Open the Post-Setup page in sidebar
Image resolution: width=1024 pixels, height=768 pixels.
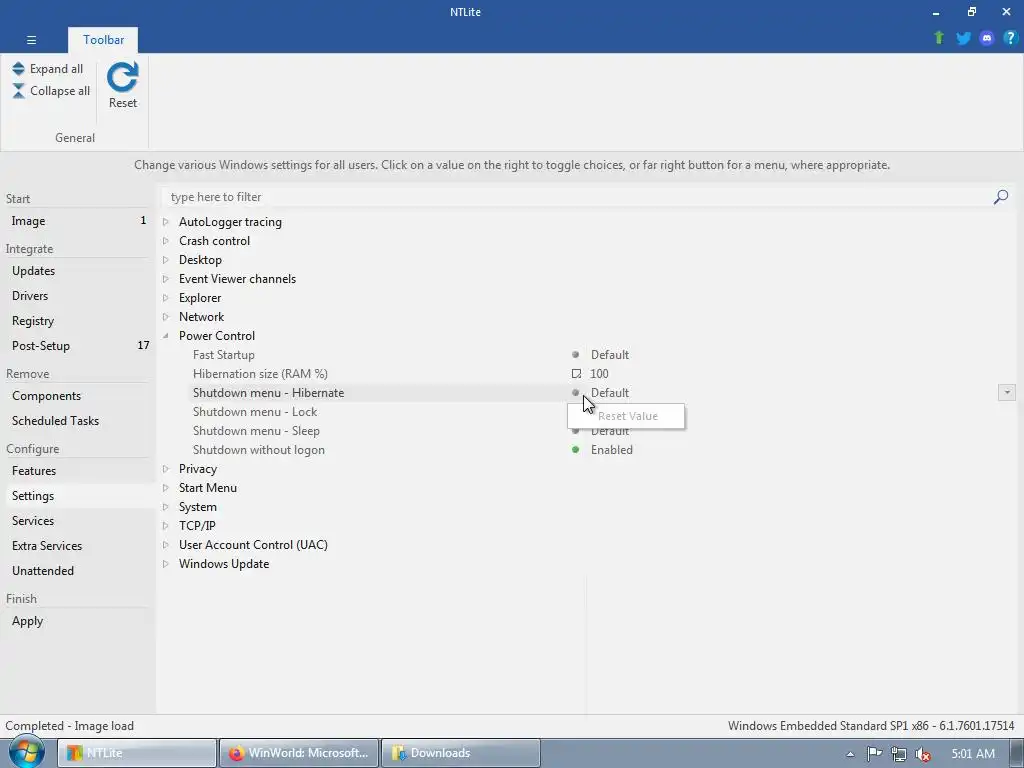point(78,345)
